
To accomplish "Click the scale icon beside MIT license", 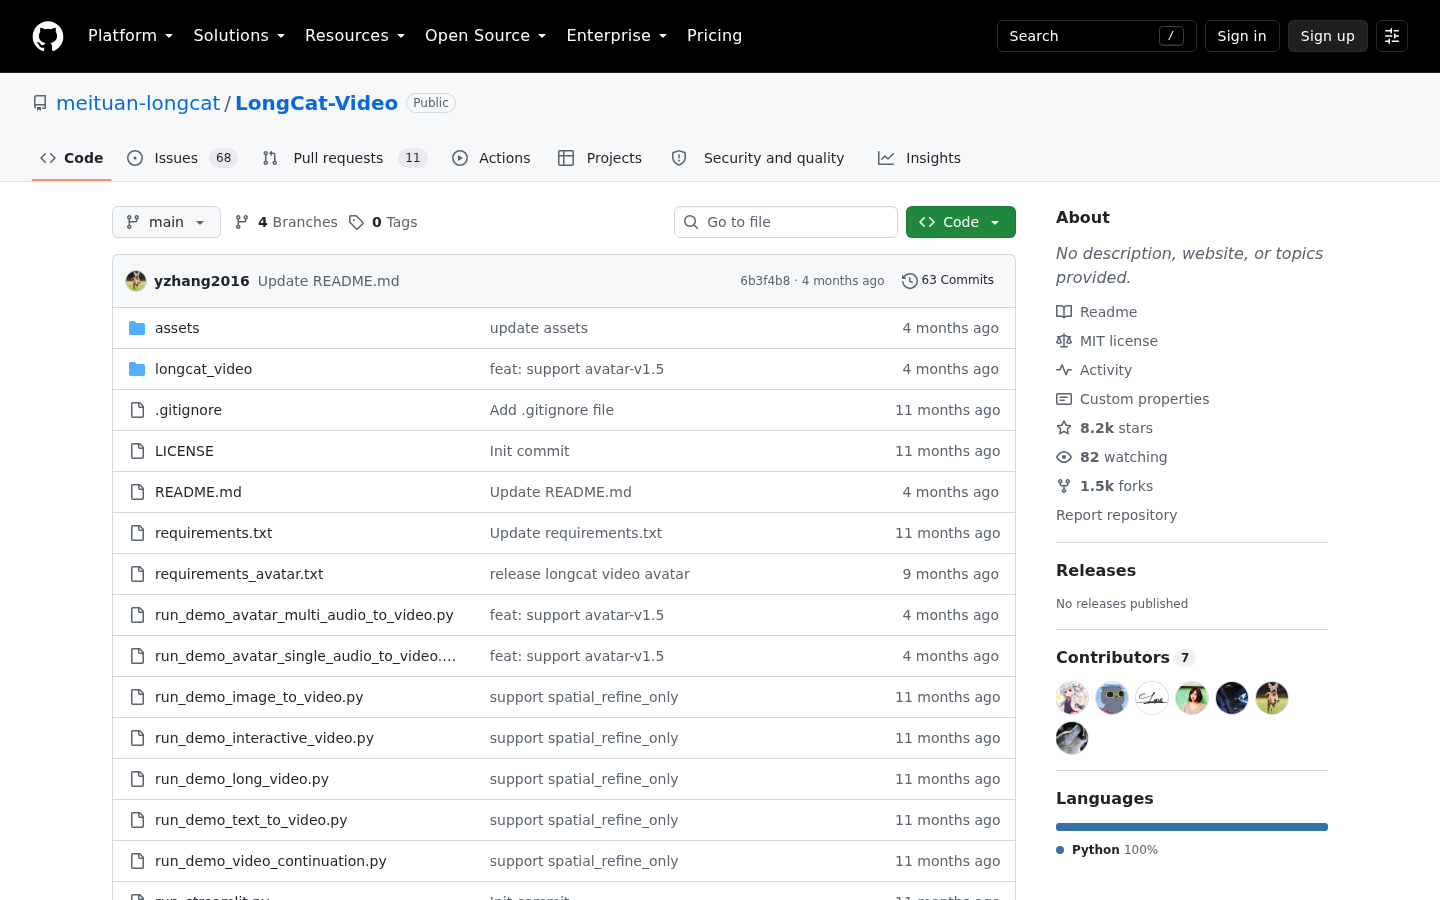I will [1064, 341].
